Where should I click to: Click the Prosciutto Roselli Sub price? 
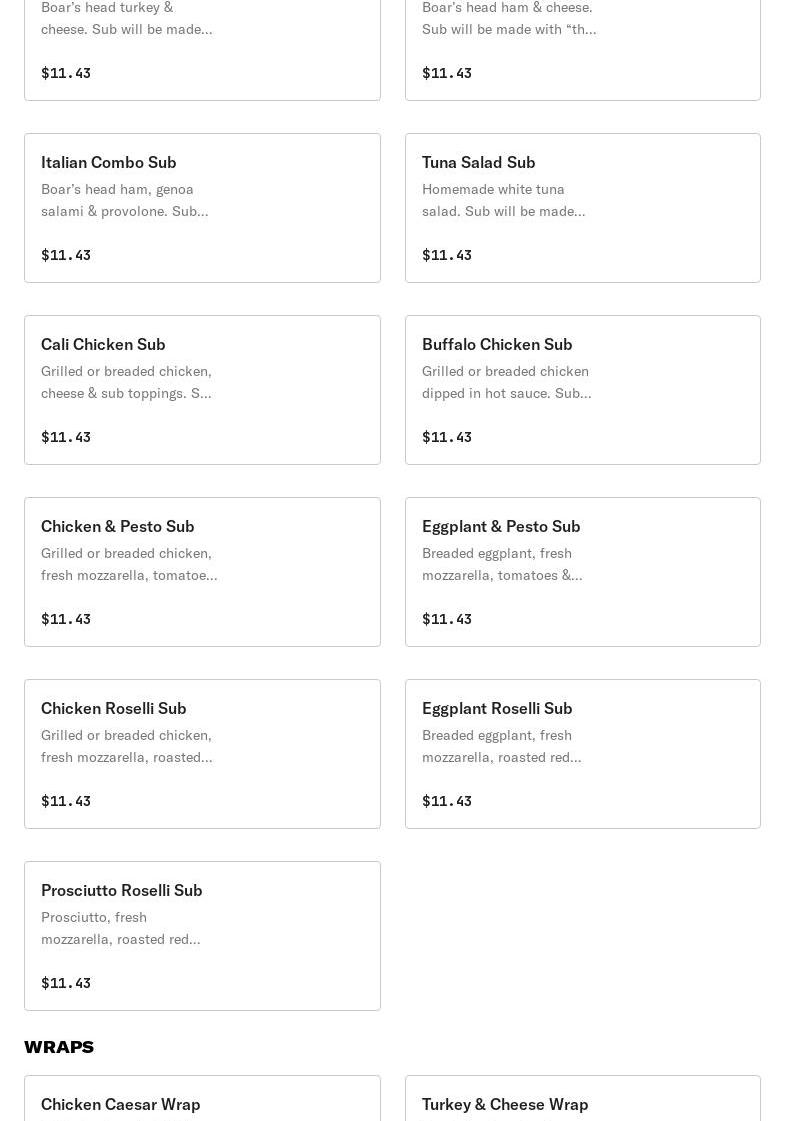pyautogui.click(x=66, y=983)
